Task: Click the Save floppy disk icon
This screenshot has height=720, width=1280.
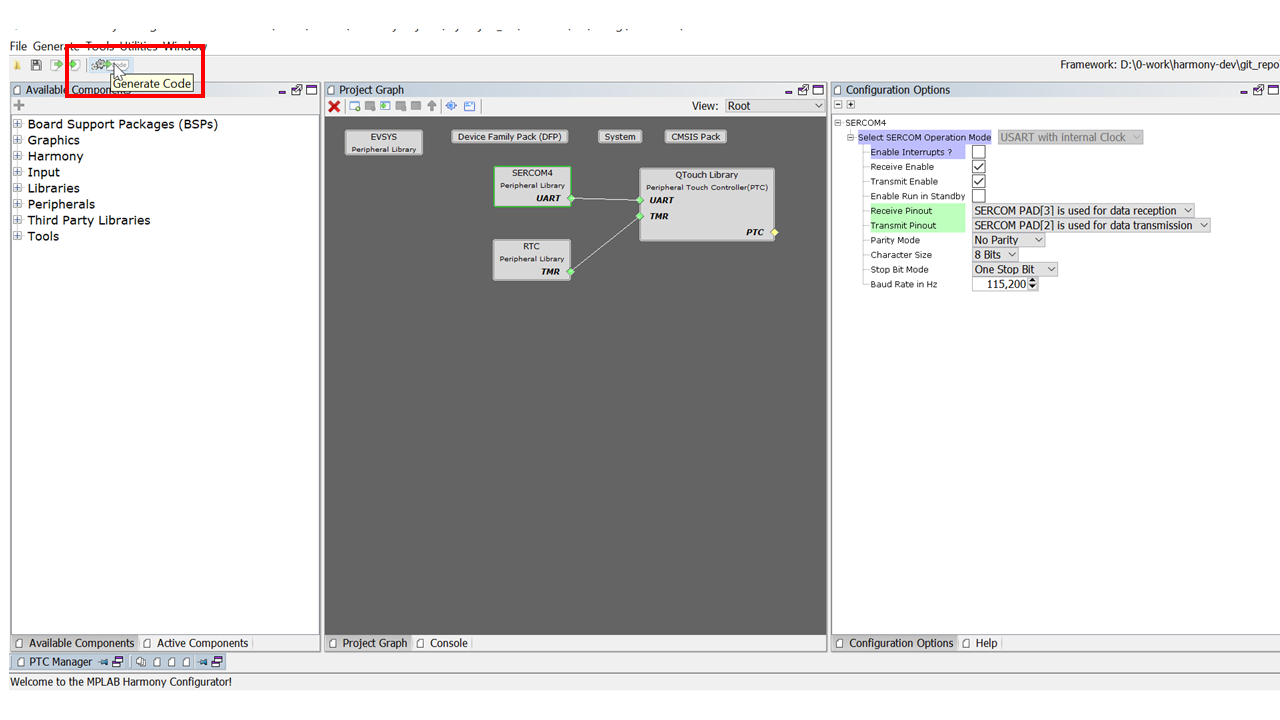Action: click(x=36, y=65)
